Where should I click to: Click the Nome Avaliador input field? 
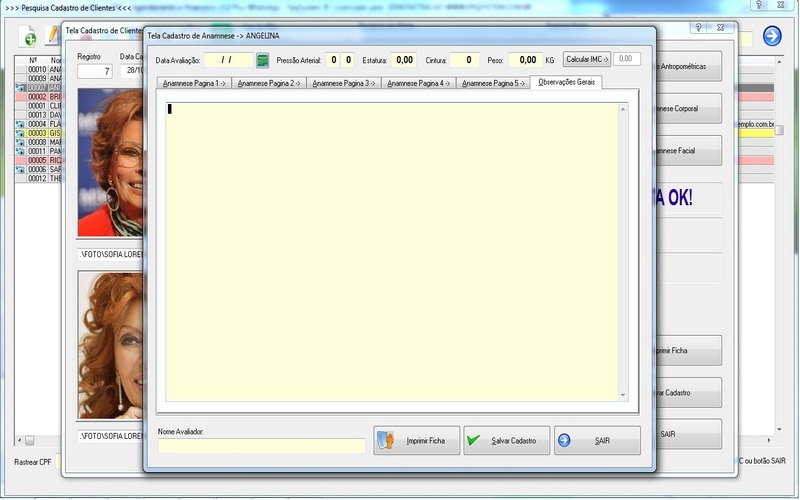pos(262,445)
